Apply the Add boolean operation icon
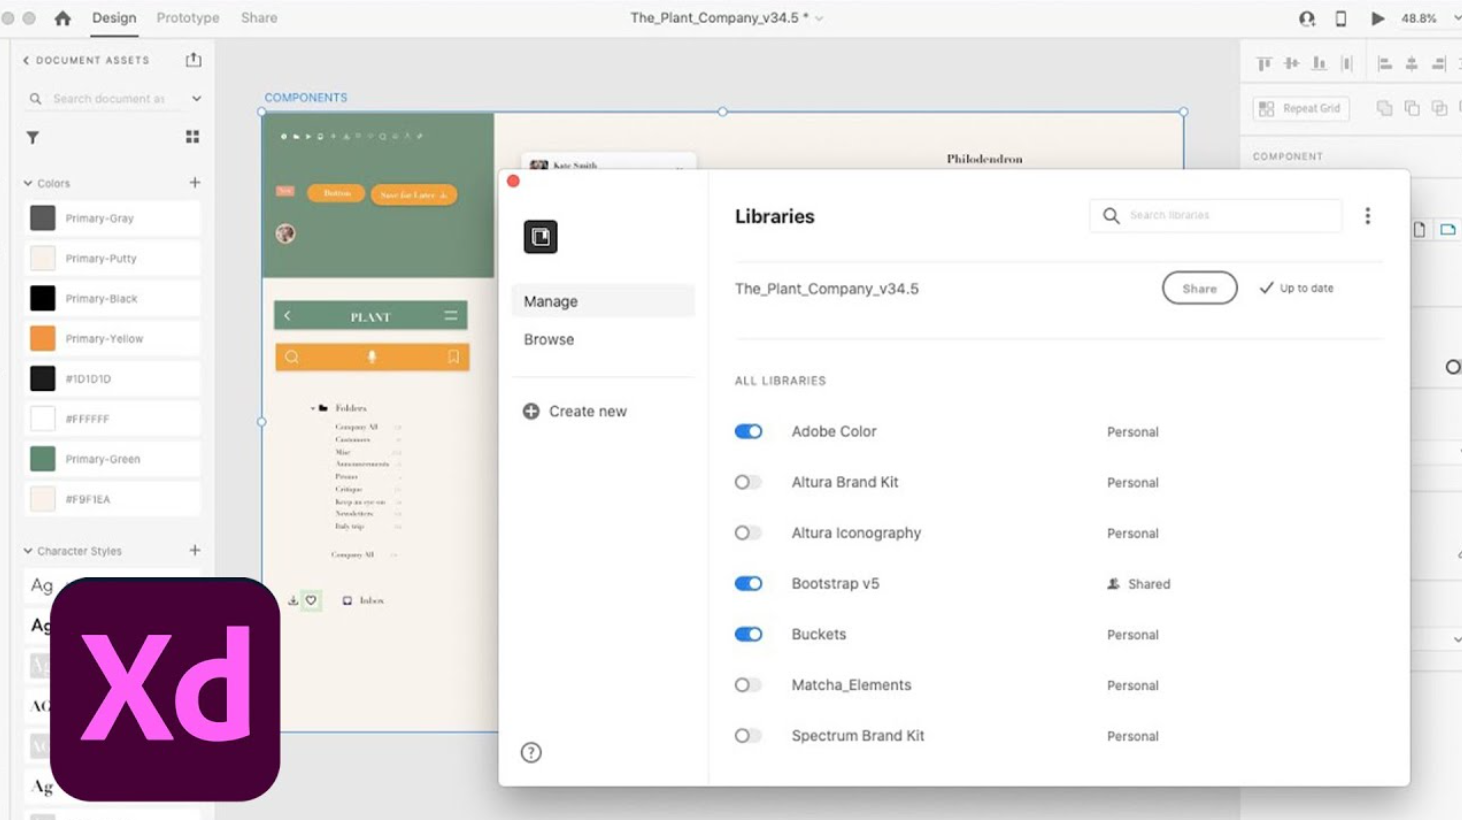1462x820 pixels. tap(1385, 108)
